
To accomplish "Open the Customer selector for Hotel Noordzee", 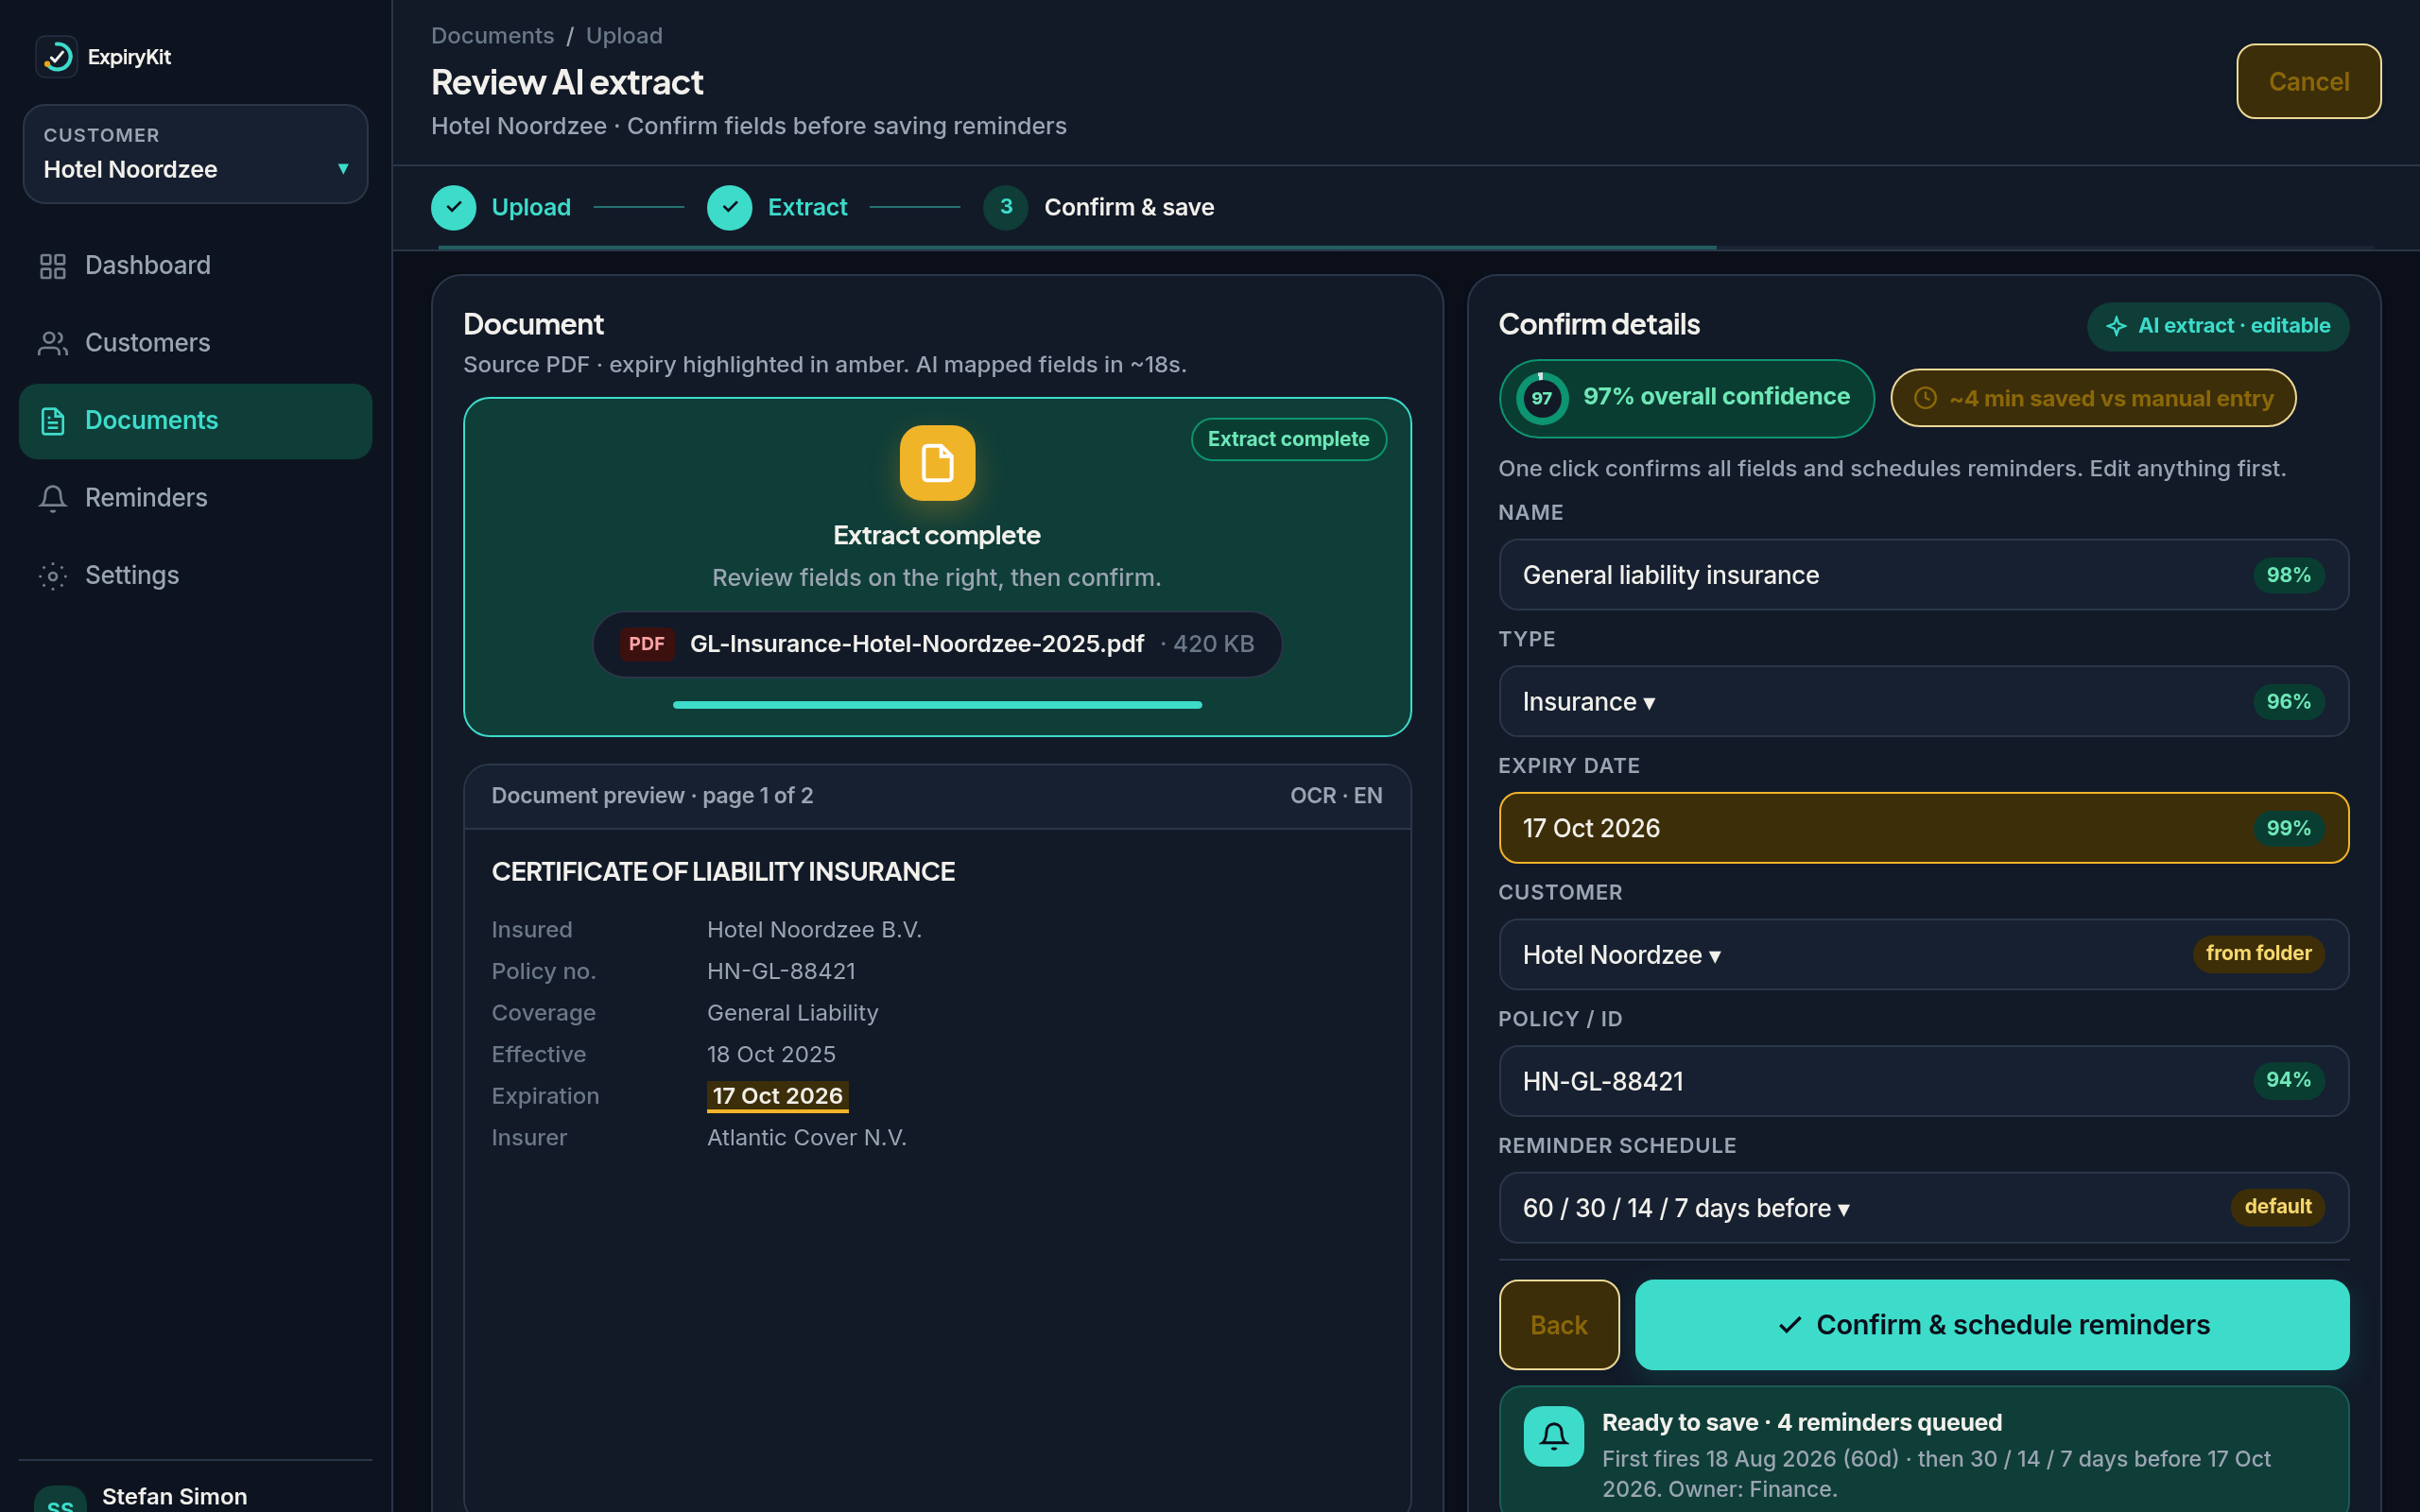I will click(196, 154).
